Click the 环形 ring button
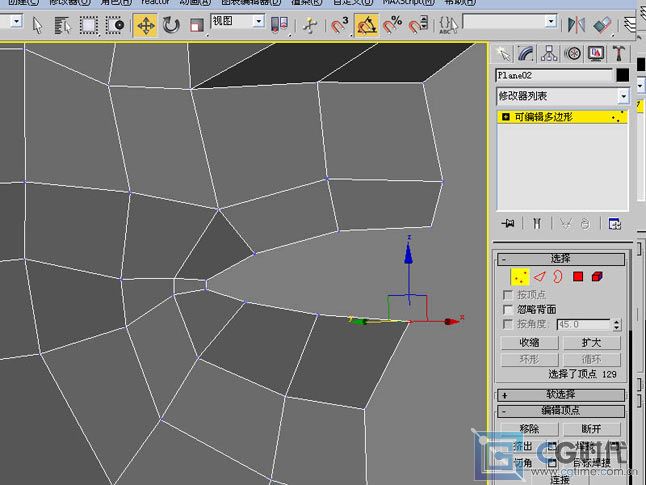 pyautogui.click(x=529, y=360)
